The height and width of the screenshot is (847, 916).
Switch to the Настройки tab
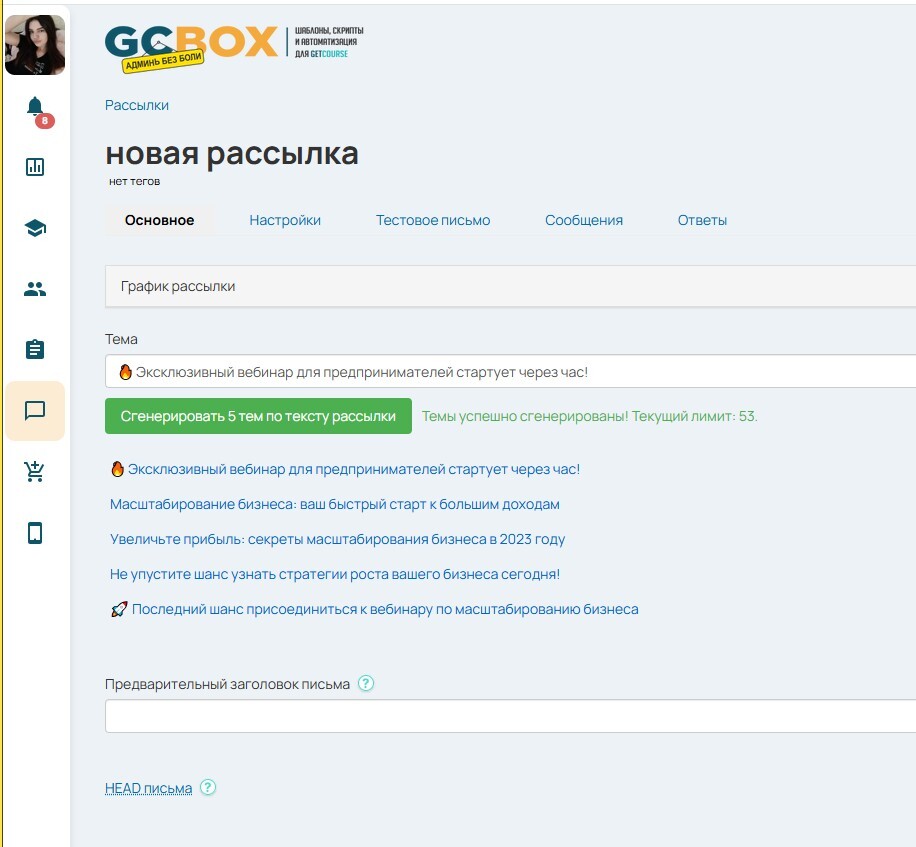pos(285,220)
